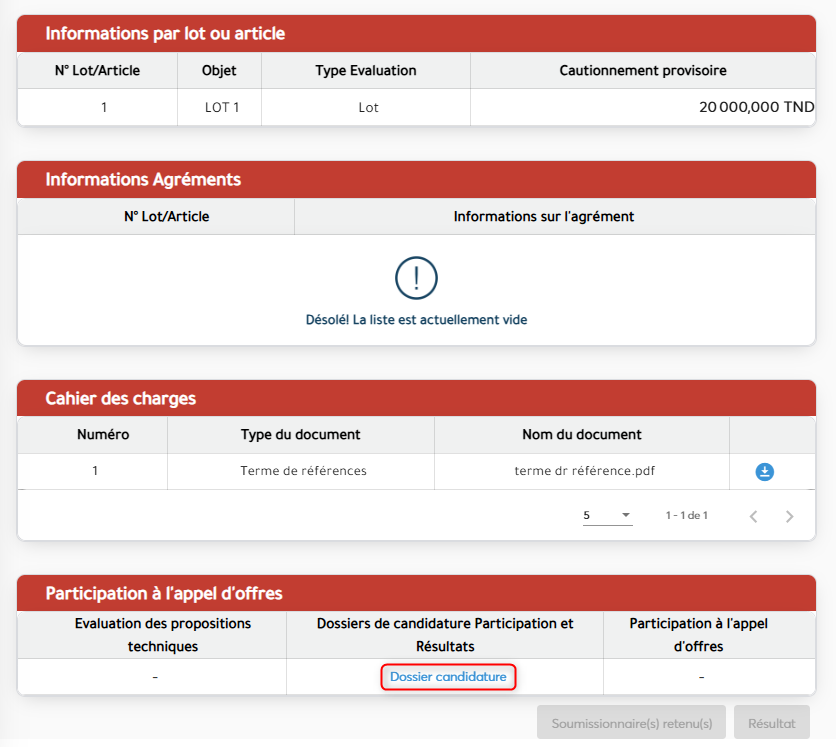Screen dimensions: 836x747
Task: Download the terme dr référence.pdf document
Action: tap(765, 472)
